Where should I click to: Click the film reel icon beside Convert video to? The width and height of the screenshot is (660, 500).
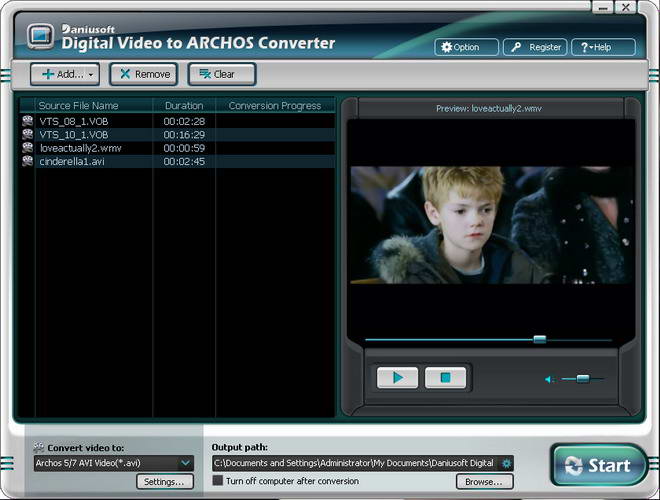39,447
